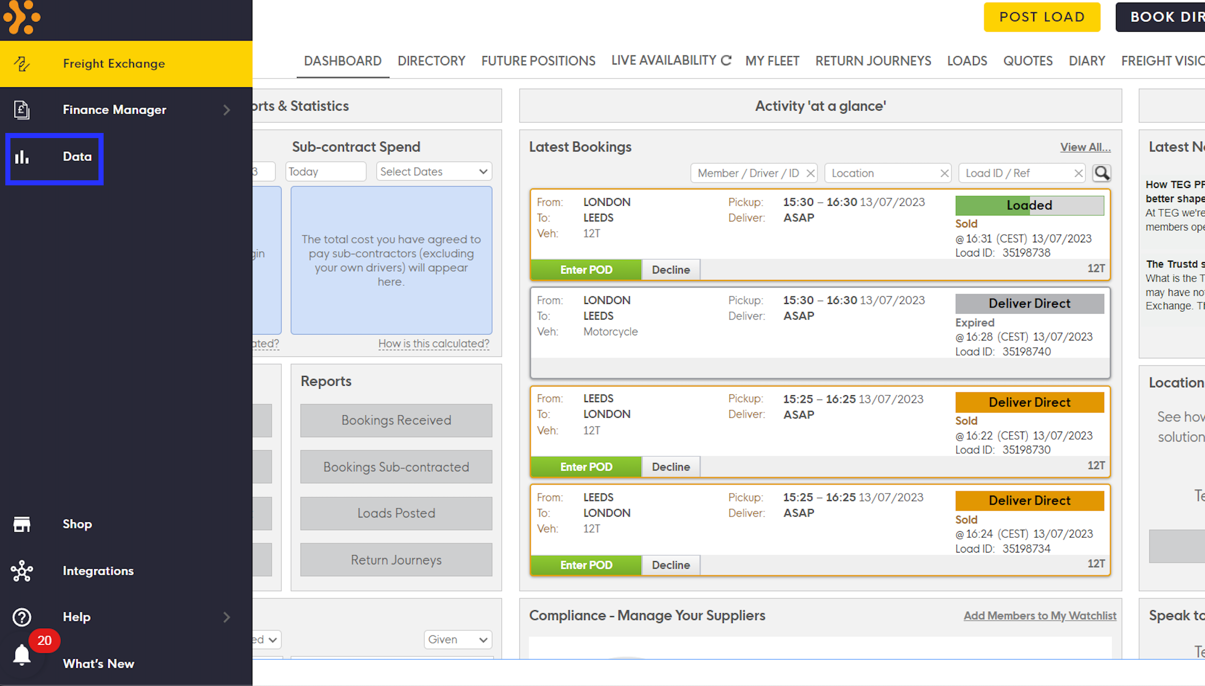This screenshot has height=686, width=1205.
Task: Refresh Live Availability with the reload icon
Action: [x=726, y=61]
